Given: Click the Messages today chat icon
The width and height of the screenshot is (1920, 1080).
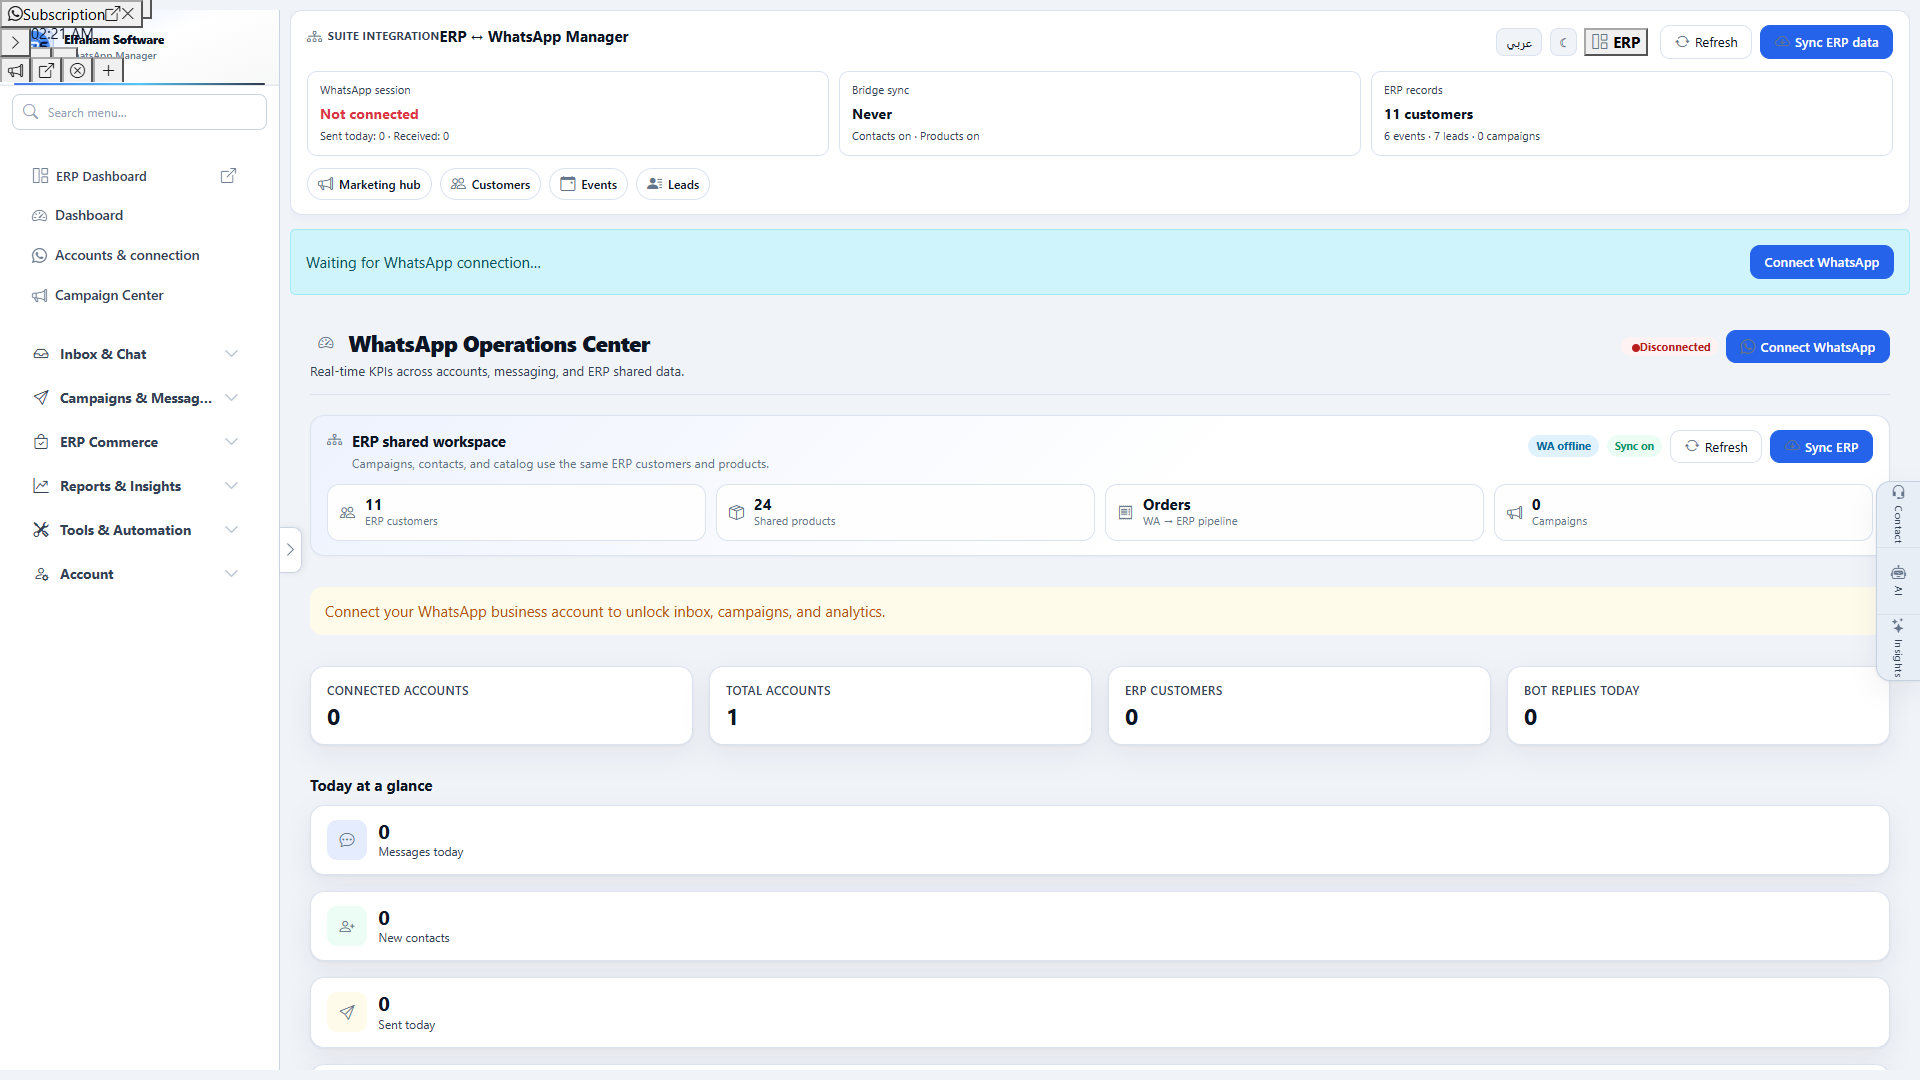Looking at the screenshot, I should [x=347, y=840].
